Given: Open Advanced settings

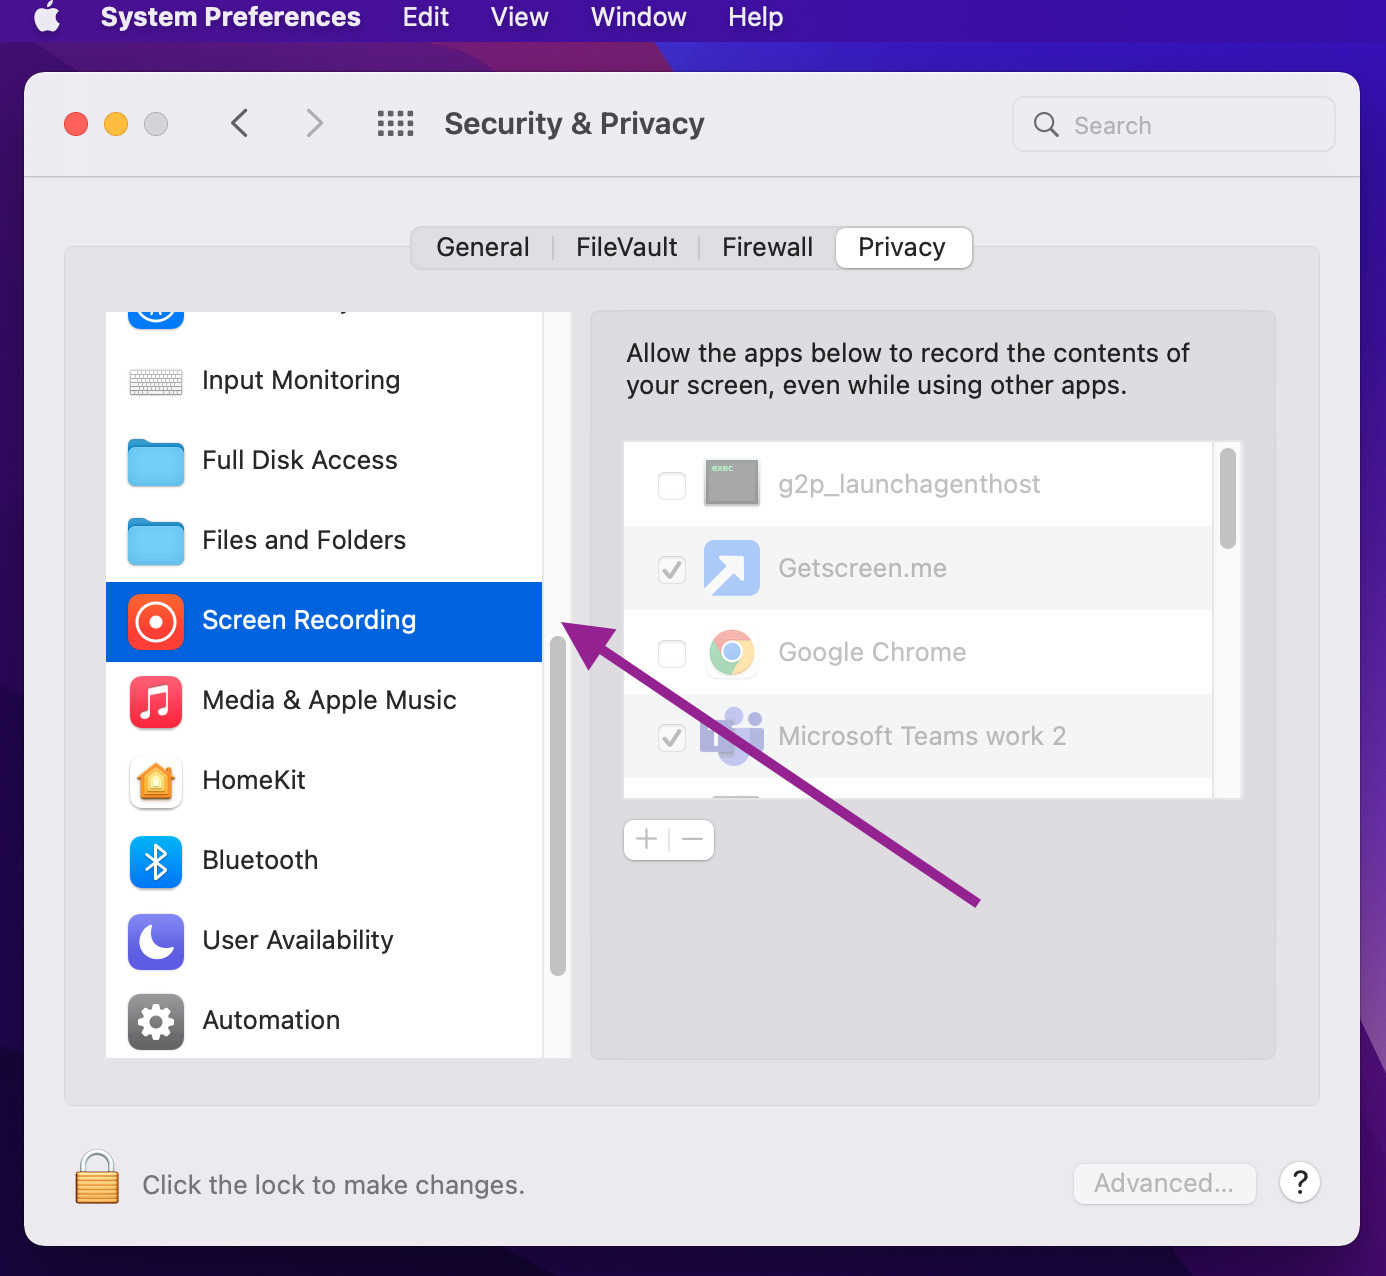Looking at the screenshot, I should 1164,1183.
